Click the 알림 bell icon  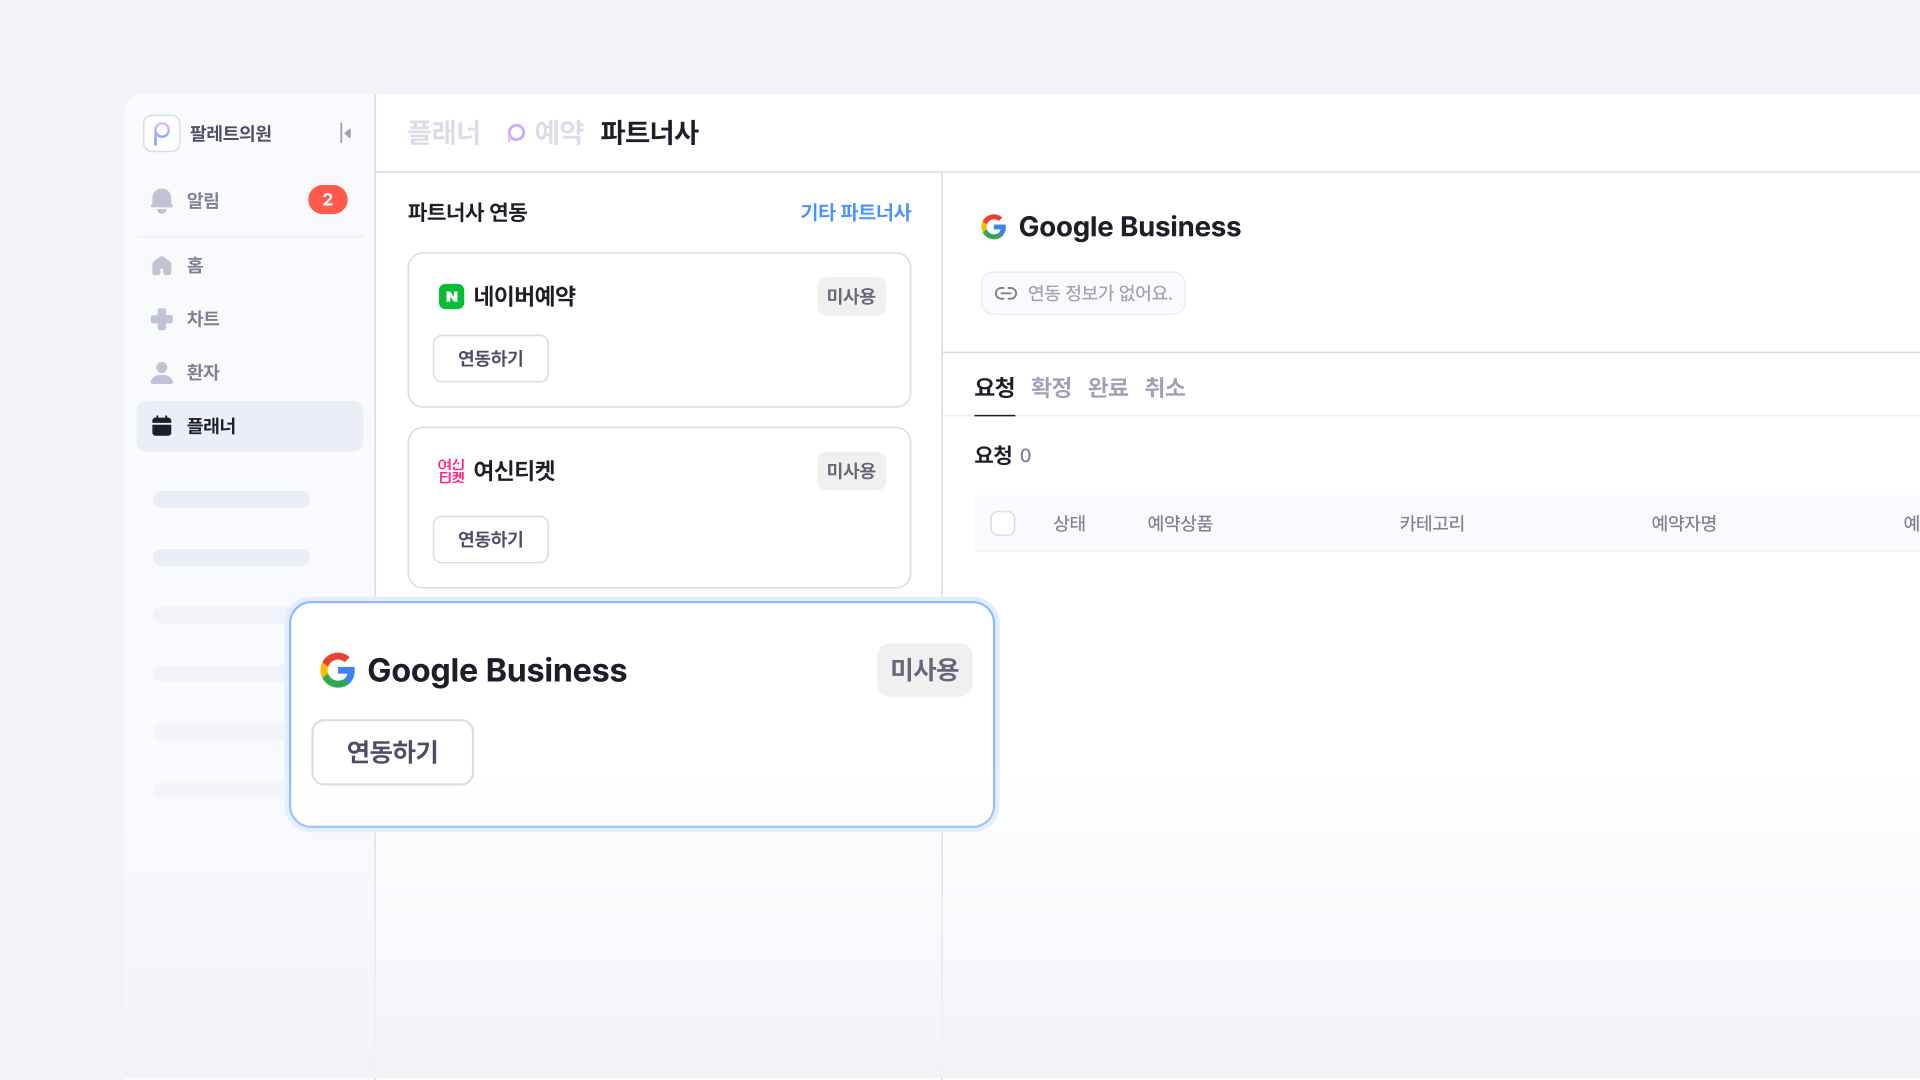point(161,200)
